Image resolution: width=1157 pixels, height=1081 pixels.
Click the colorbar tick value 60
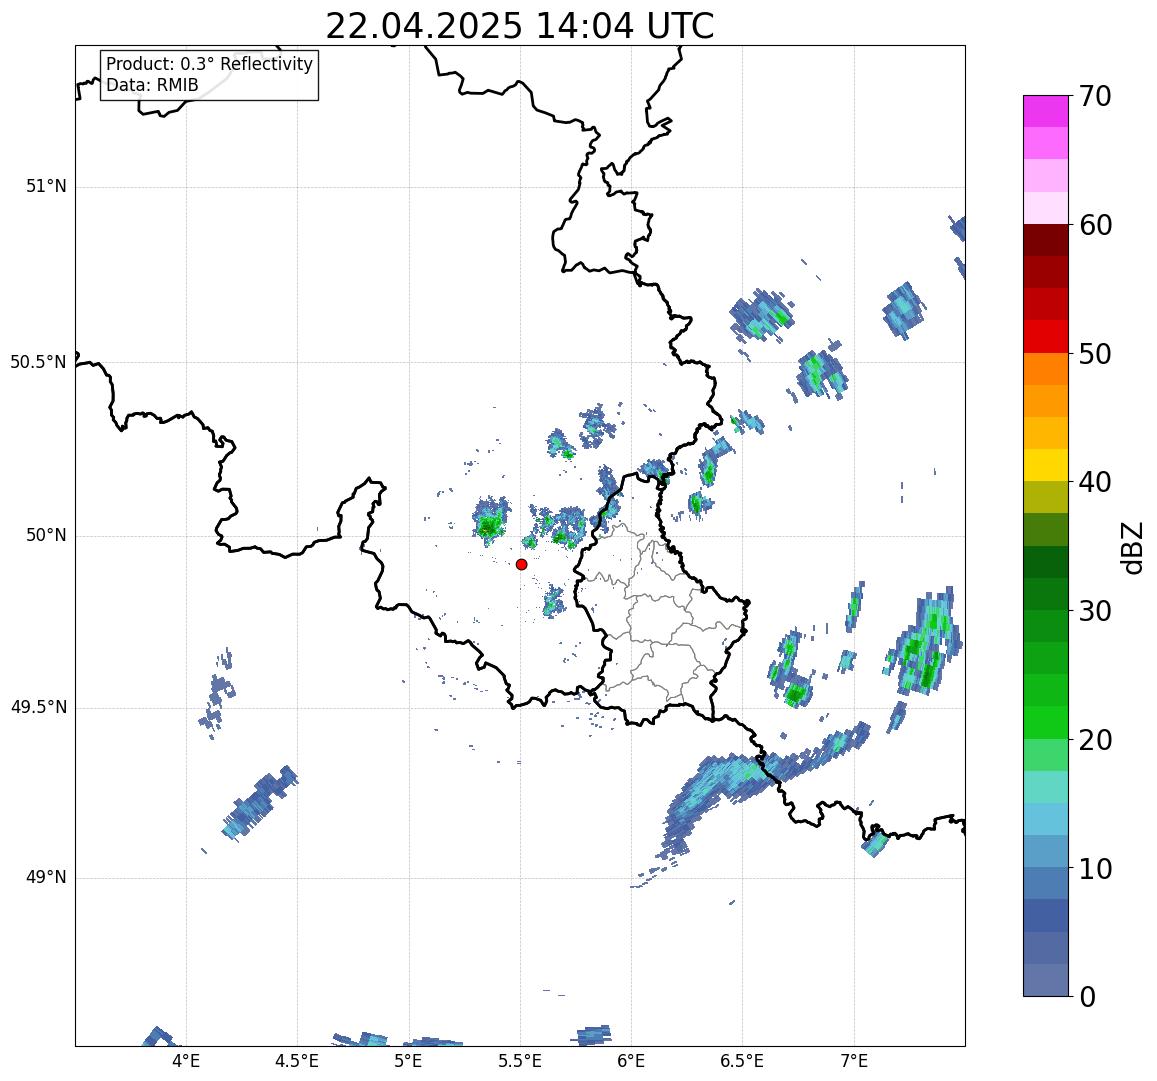(1095, 225)
